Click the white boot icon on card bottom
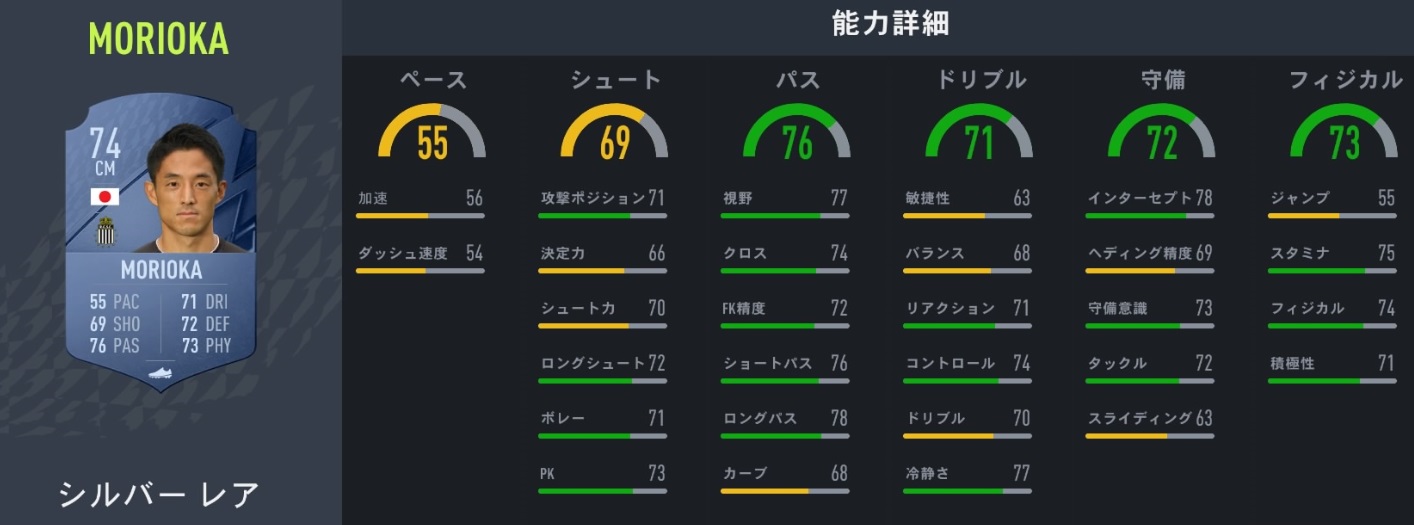The width and height of the screenshot is (1414, 525). click(161, 372)
